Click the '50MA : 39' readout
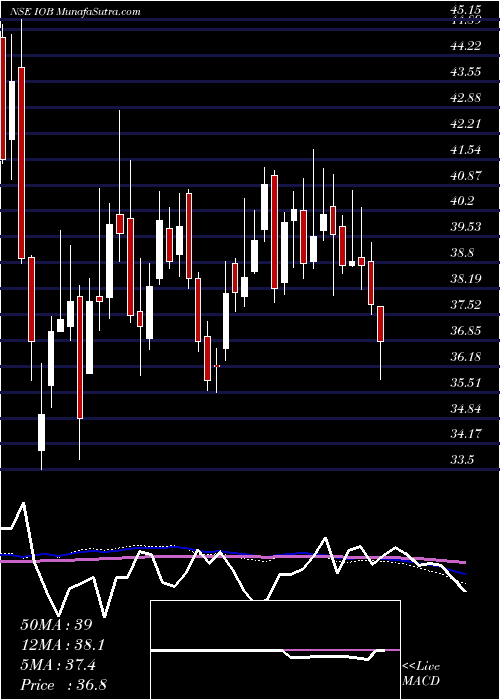Viewport: 500px width, 700px height. click(x=55, y=625)
